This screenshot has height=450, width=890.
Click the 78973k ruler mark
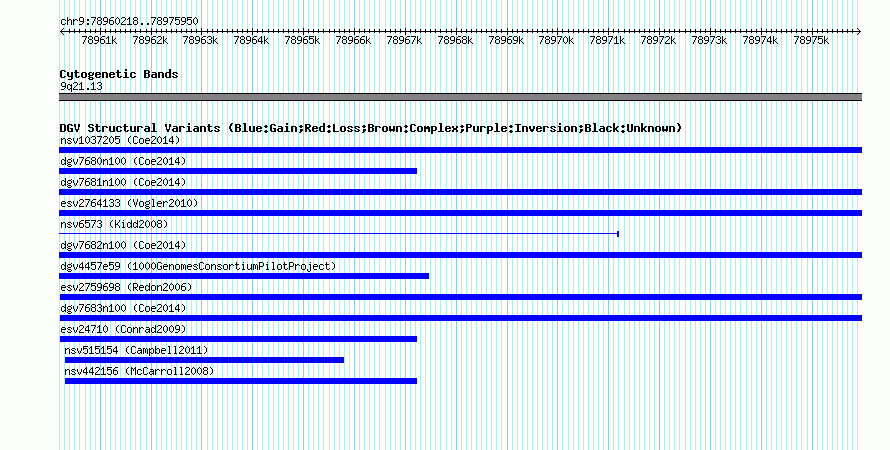[x=710, y=40]
